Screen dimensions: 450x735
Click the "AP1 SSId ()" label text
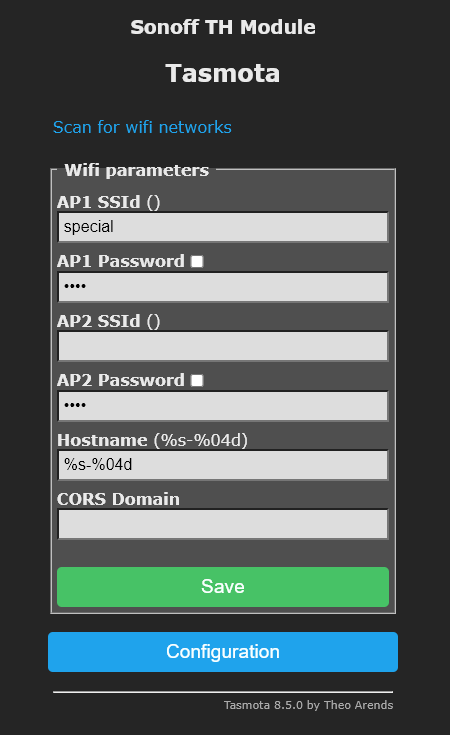(x=109, y=202)
